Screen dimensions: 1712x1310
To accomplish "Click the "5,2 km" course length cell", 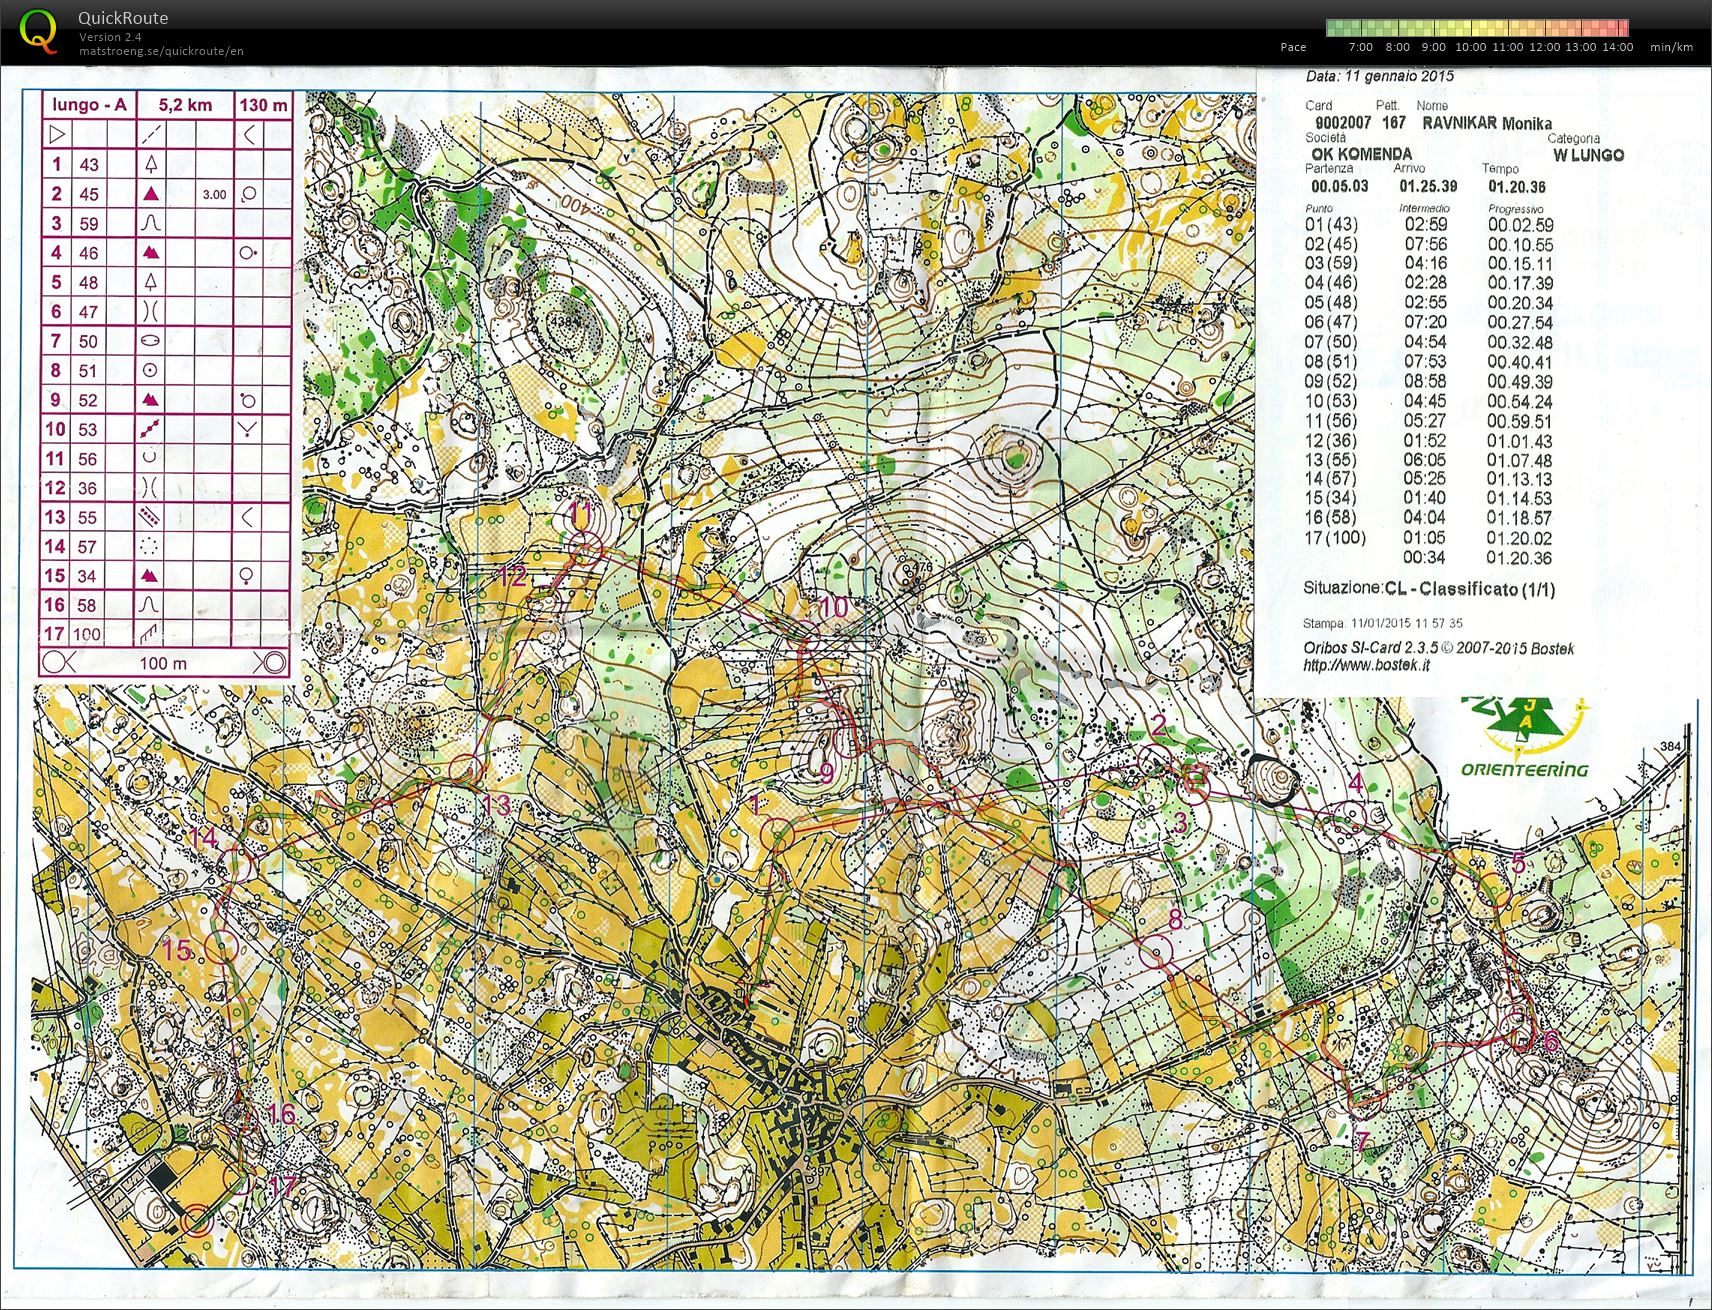I will coord(185,105).
